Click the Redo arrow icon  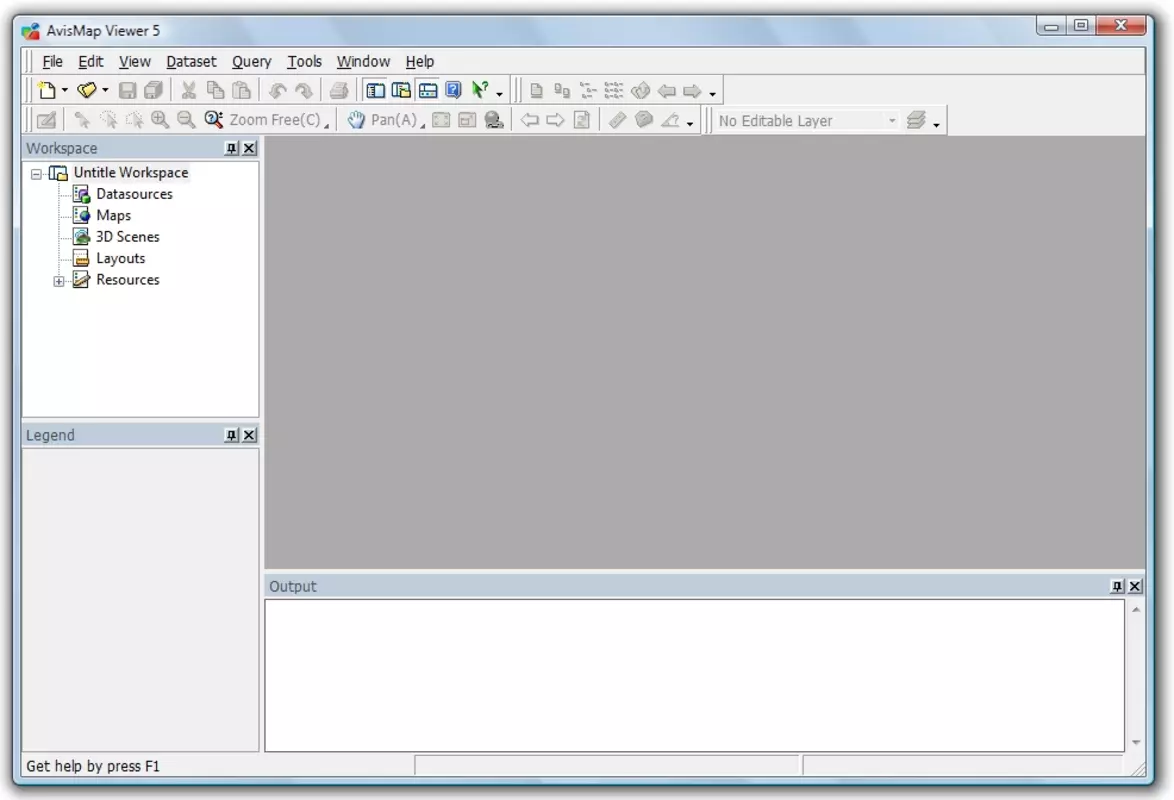pyautogui.click(x=303, y=91)
